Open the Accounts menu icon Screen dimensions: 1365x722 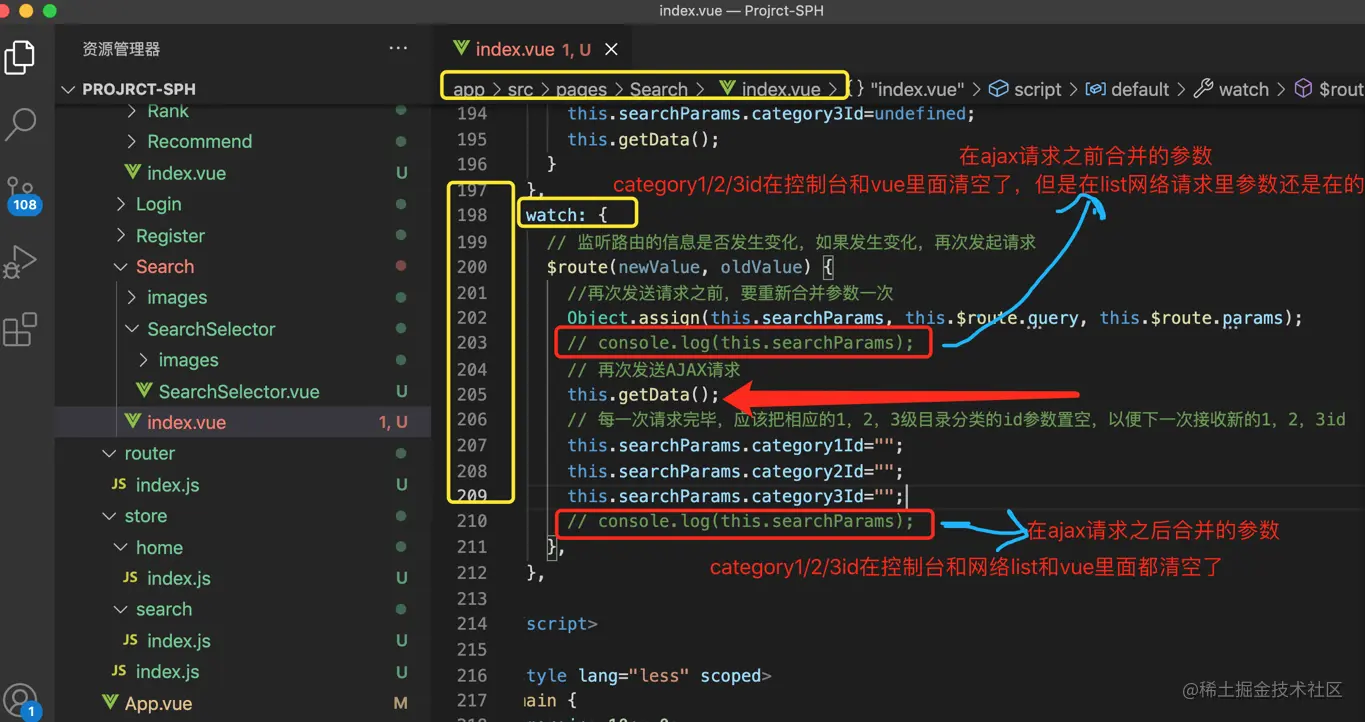pos(21,700)
